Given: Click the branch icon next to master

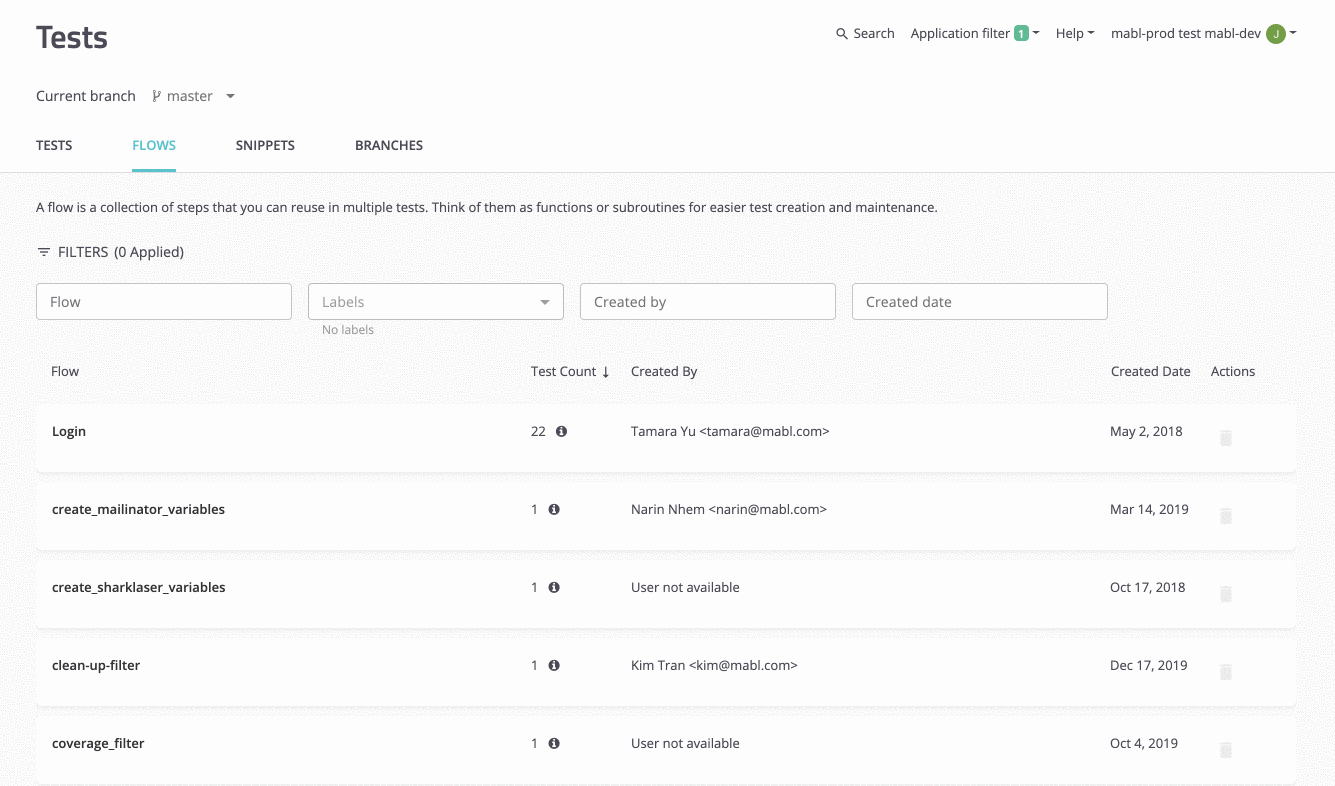Looking at the screenshot, I should pos(157,97).
